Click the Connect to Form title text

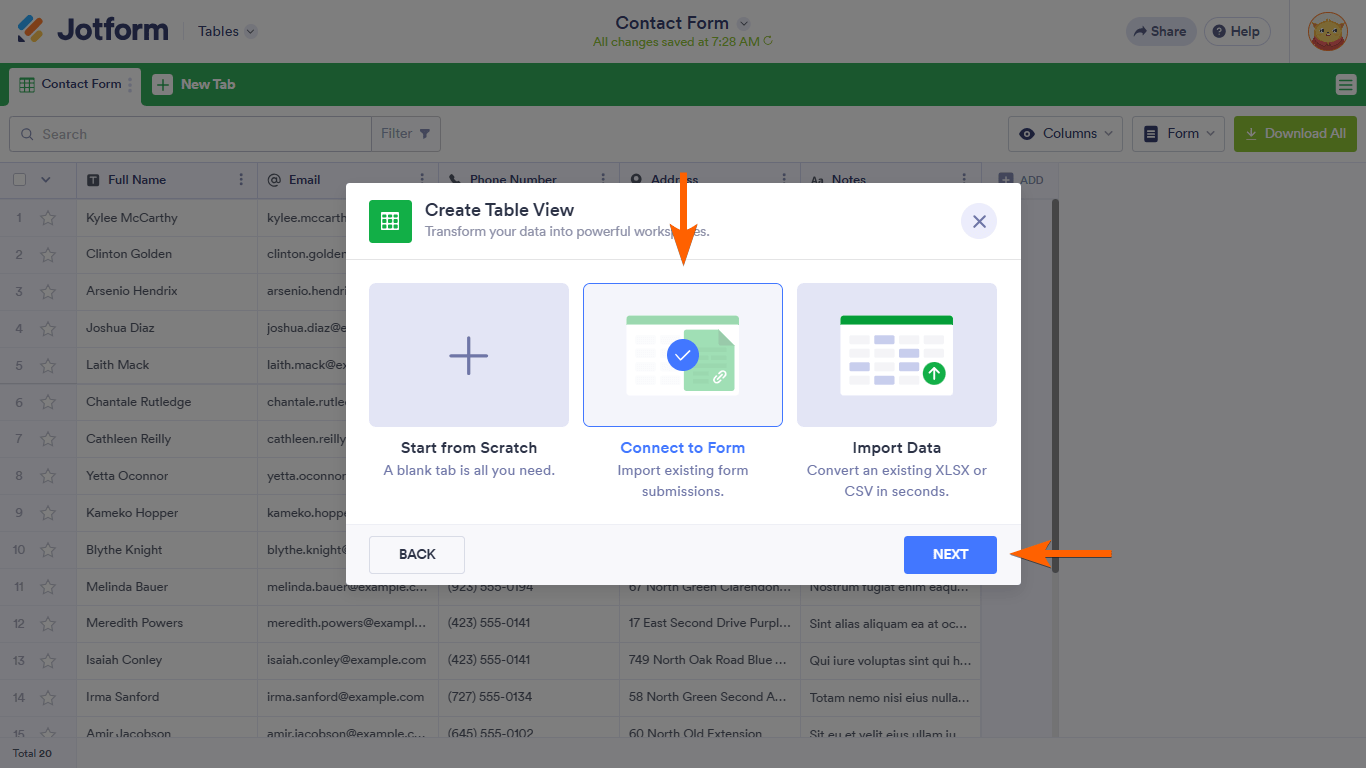[683, 448]
